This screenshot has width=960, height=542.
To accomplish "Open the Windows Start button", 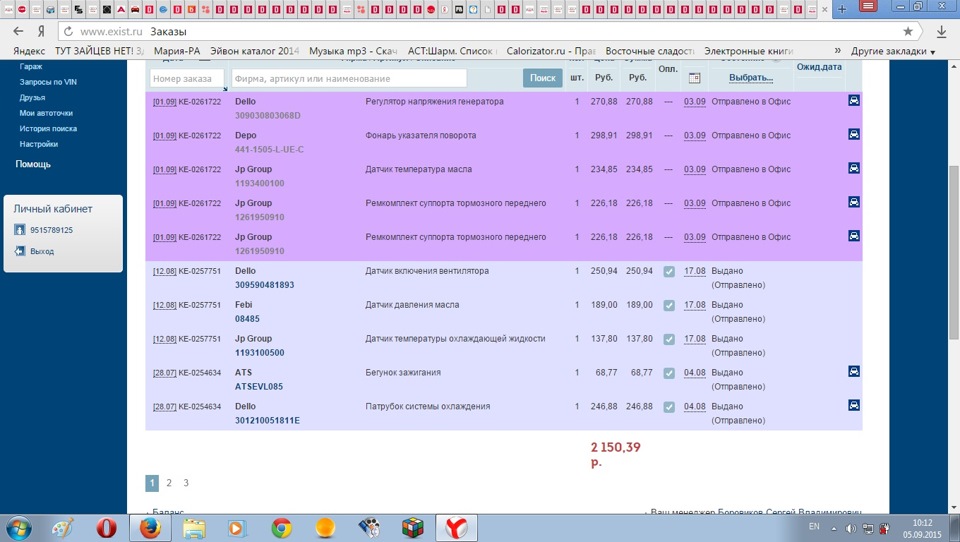I will pos(18,528).
